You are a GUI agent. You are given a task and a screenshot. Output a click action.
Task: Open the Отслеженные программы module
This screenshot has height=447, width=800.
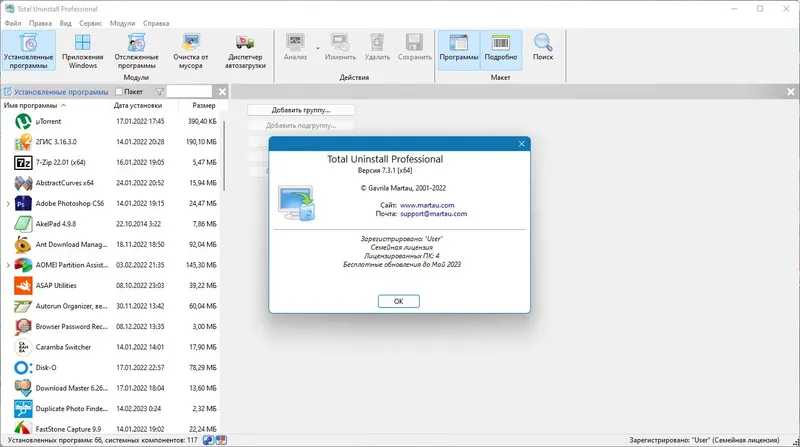[136, 51]
